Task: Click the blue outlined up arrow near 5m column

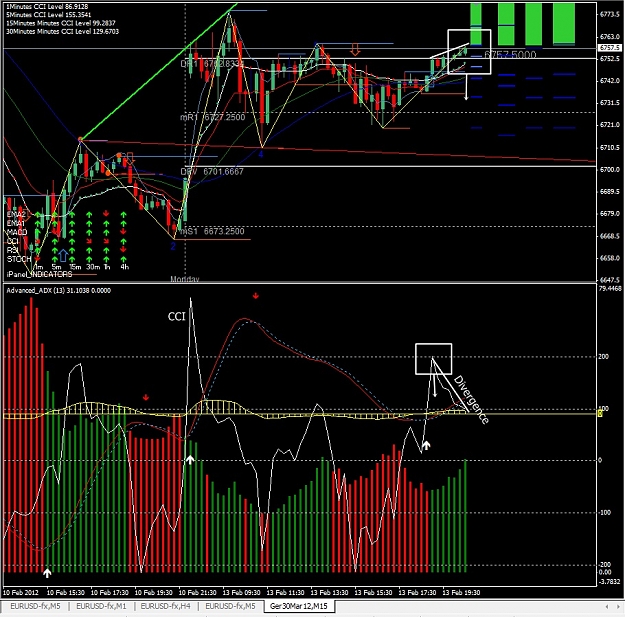Action: 63,255
